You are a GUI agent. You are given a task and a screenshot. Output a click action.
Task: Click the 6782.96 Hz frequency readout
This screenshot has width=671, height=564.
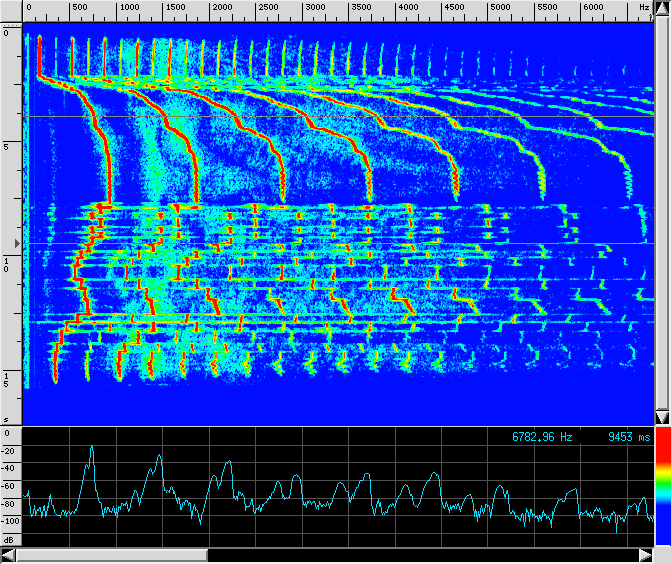[543, 437]
